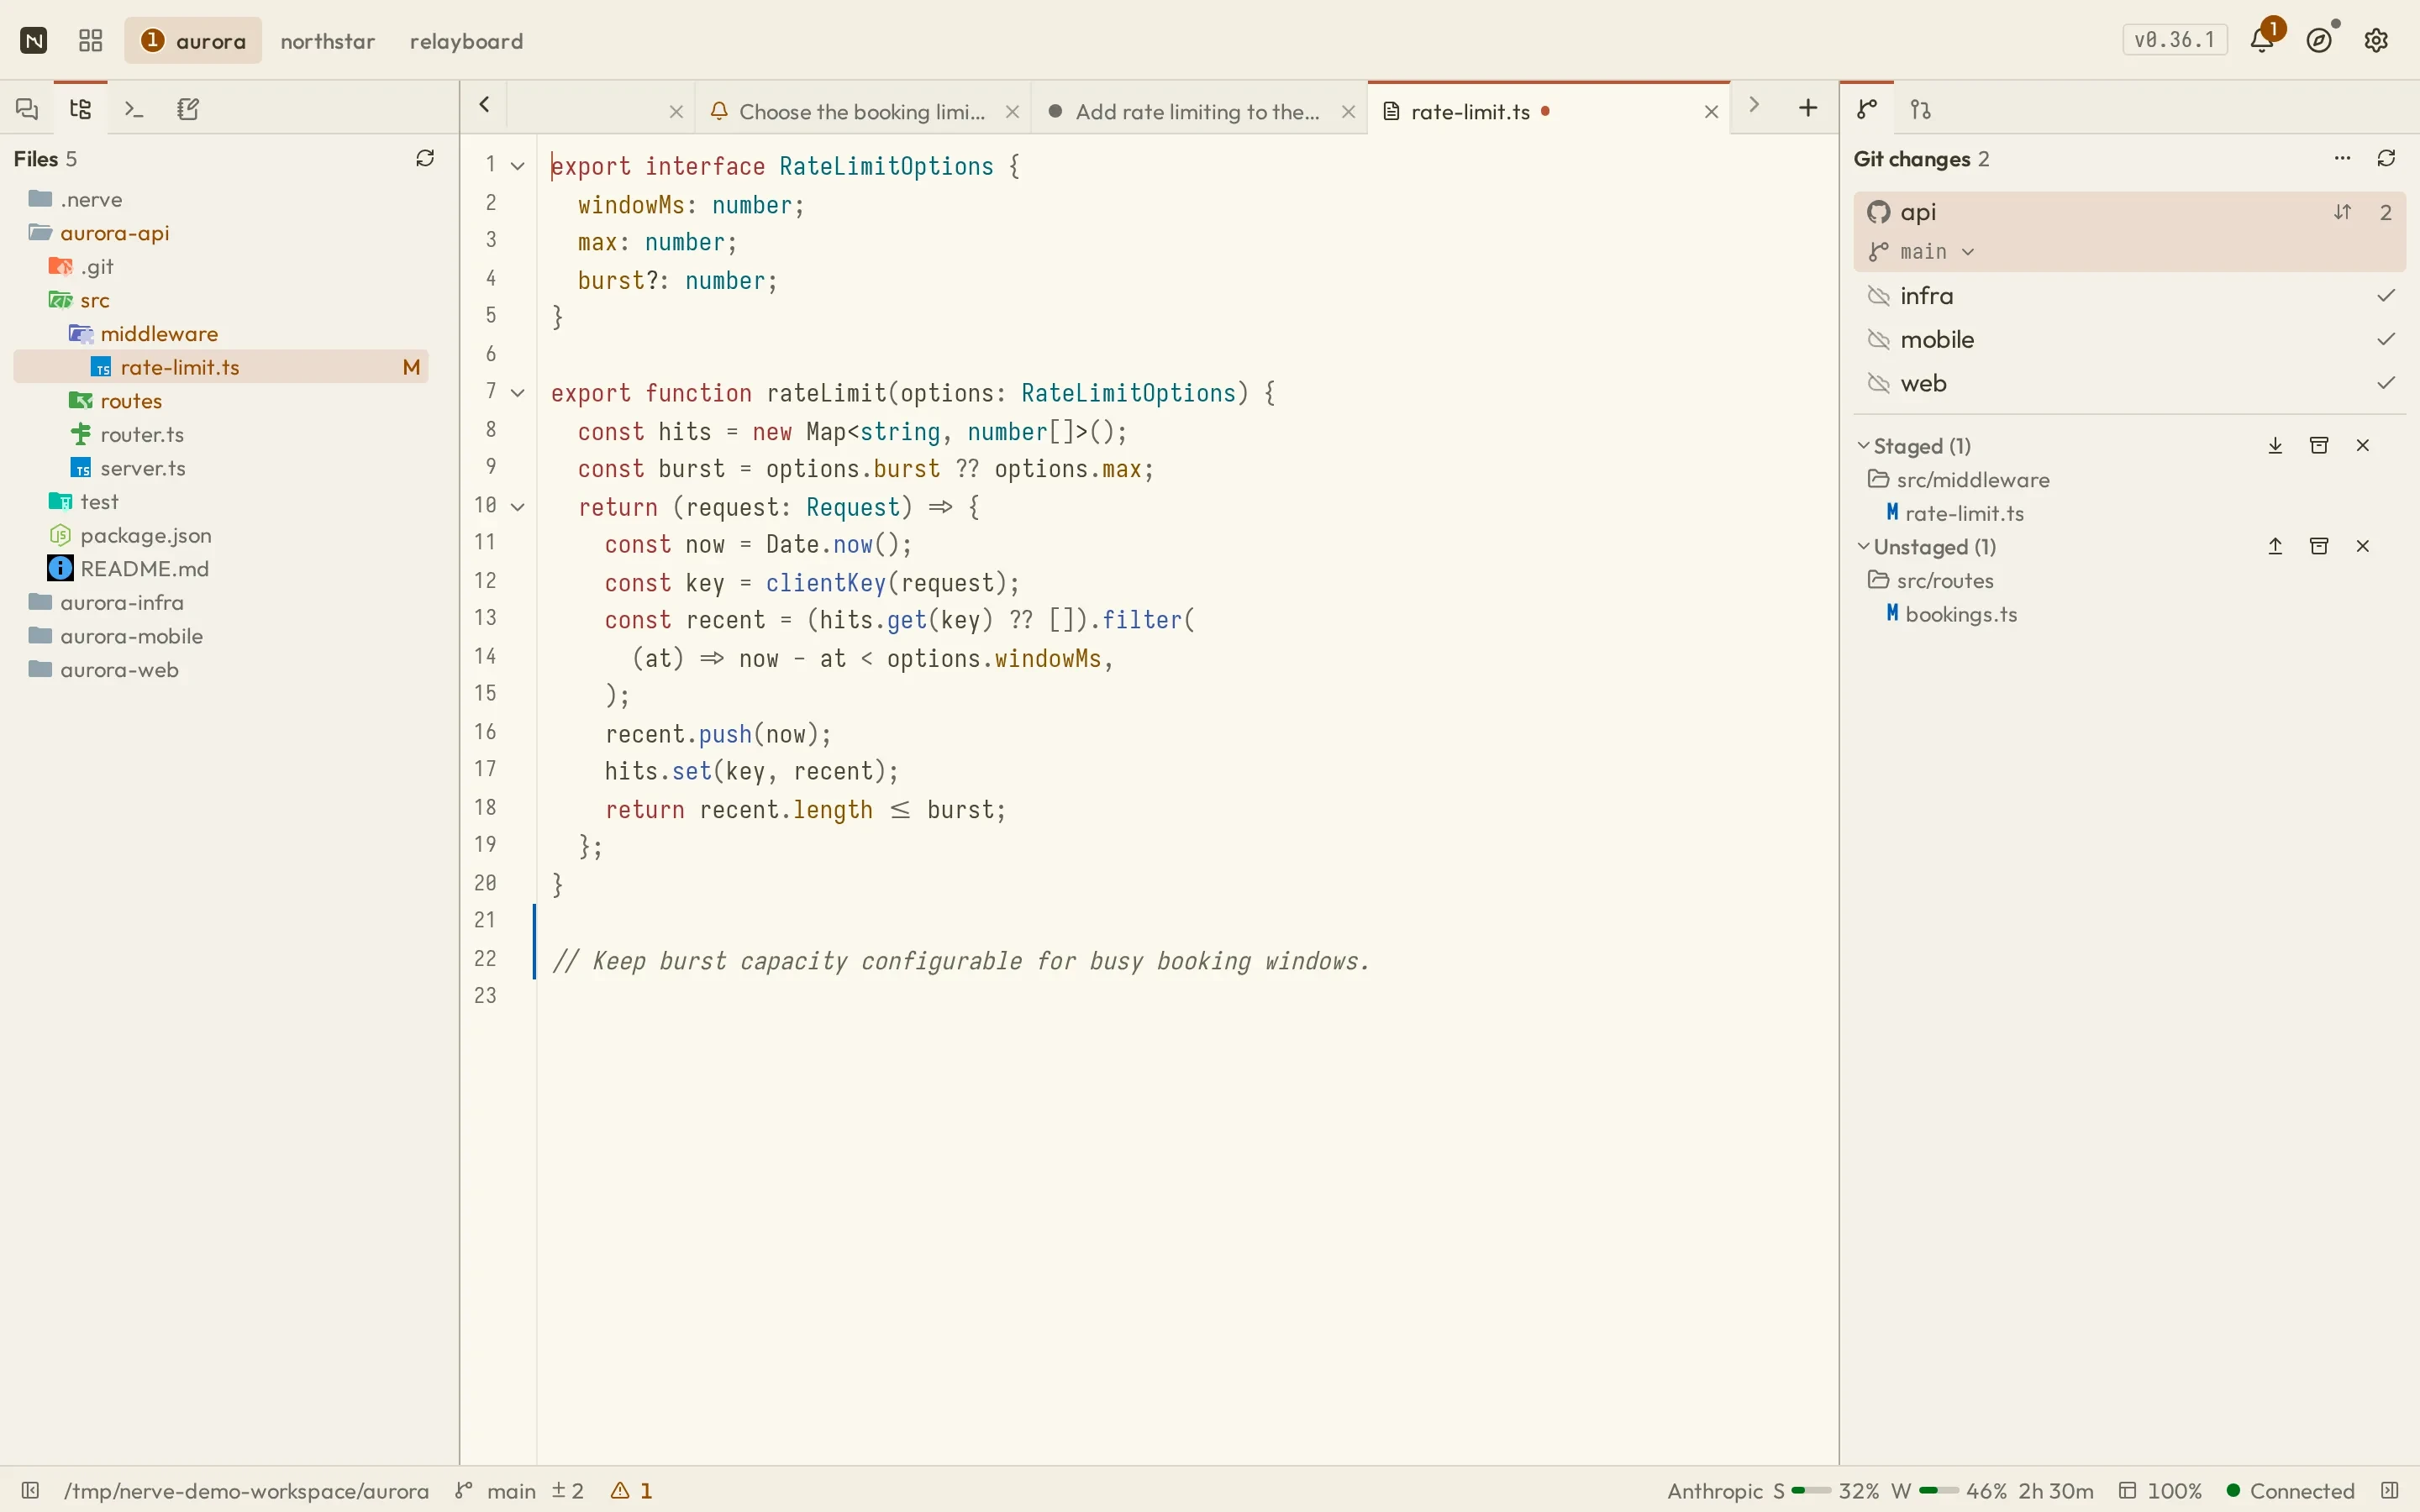Open the settings gear
This screenshot has width=2420, height=1512.
coord(2377,40)
